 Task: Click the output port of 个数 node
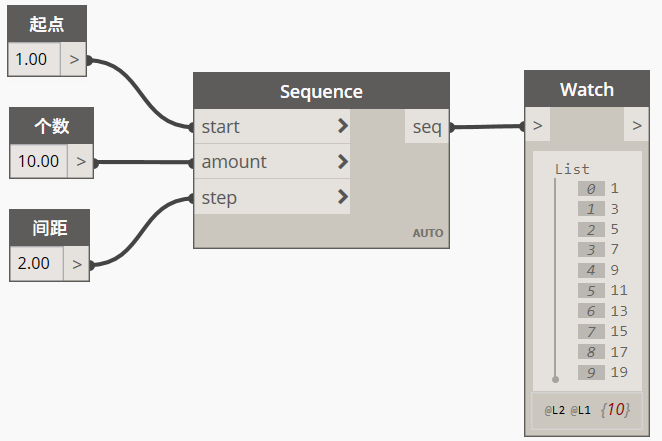pos(81,161)
